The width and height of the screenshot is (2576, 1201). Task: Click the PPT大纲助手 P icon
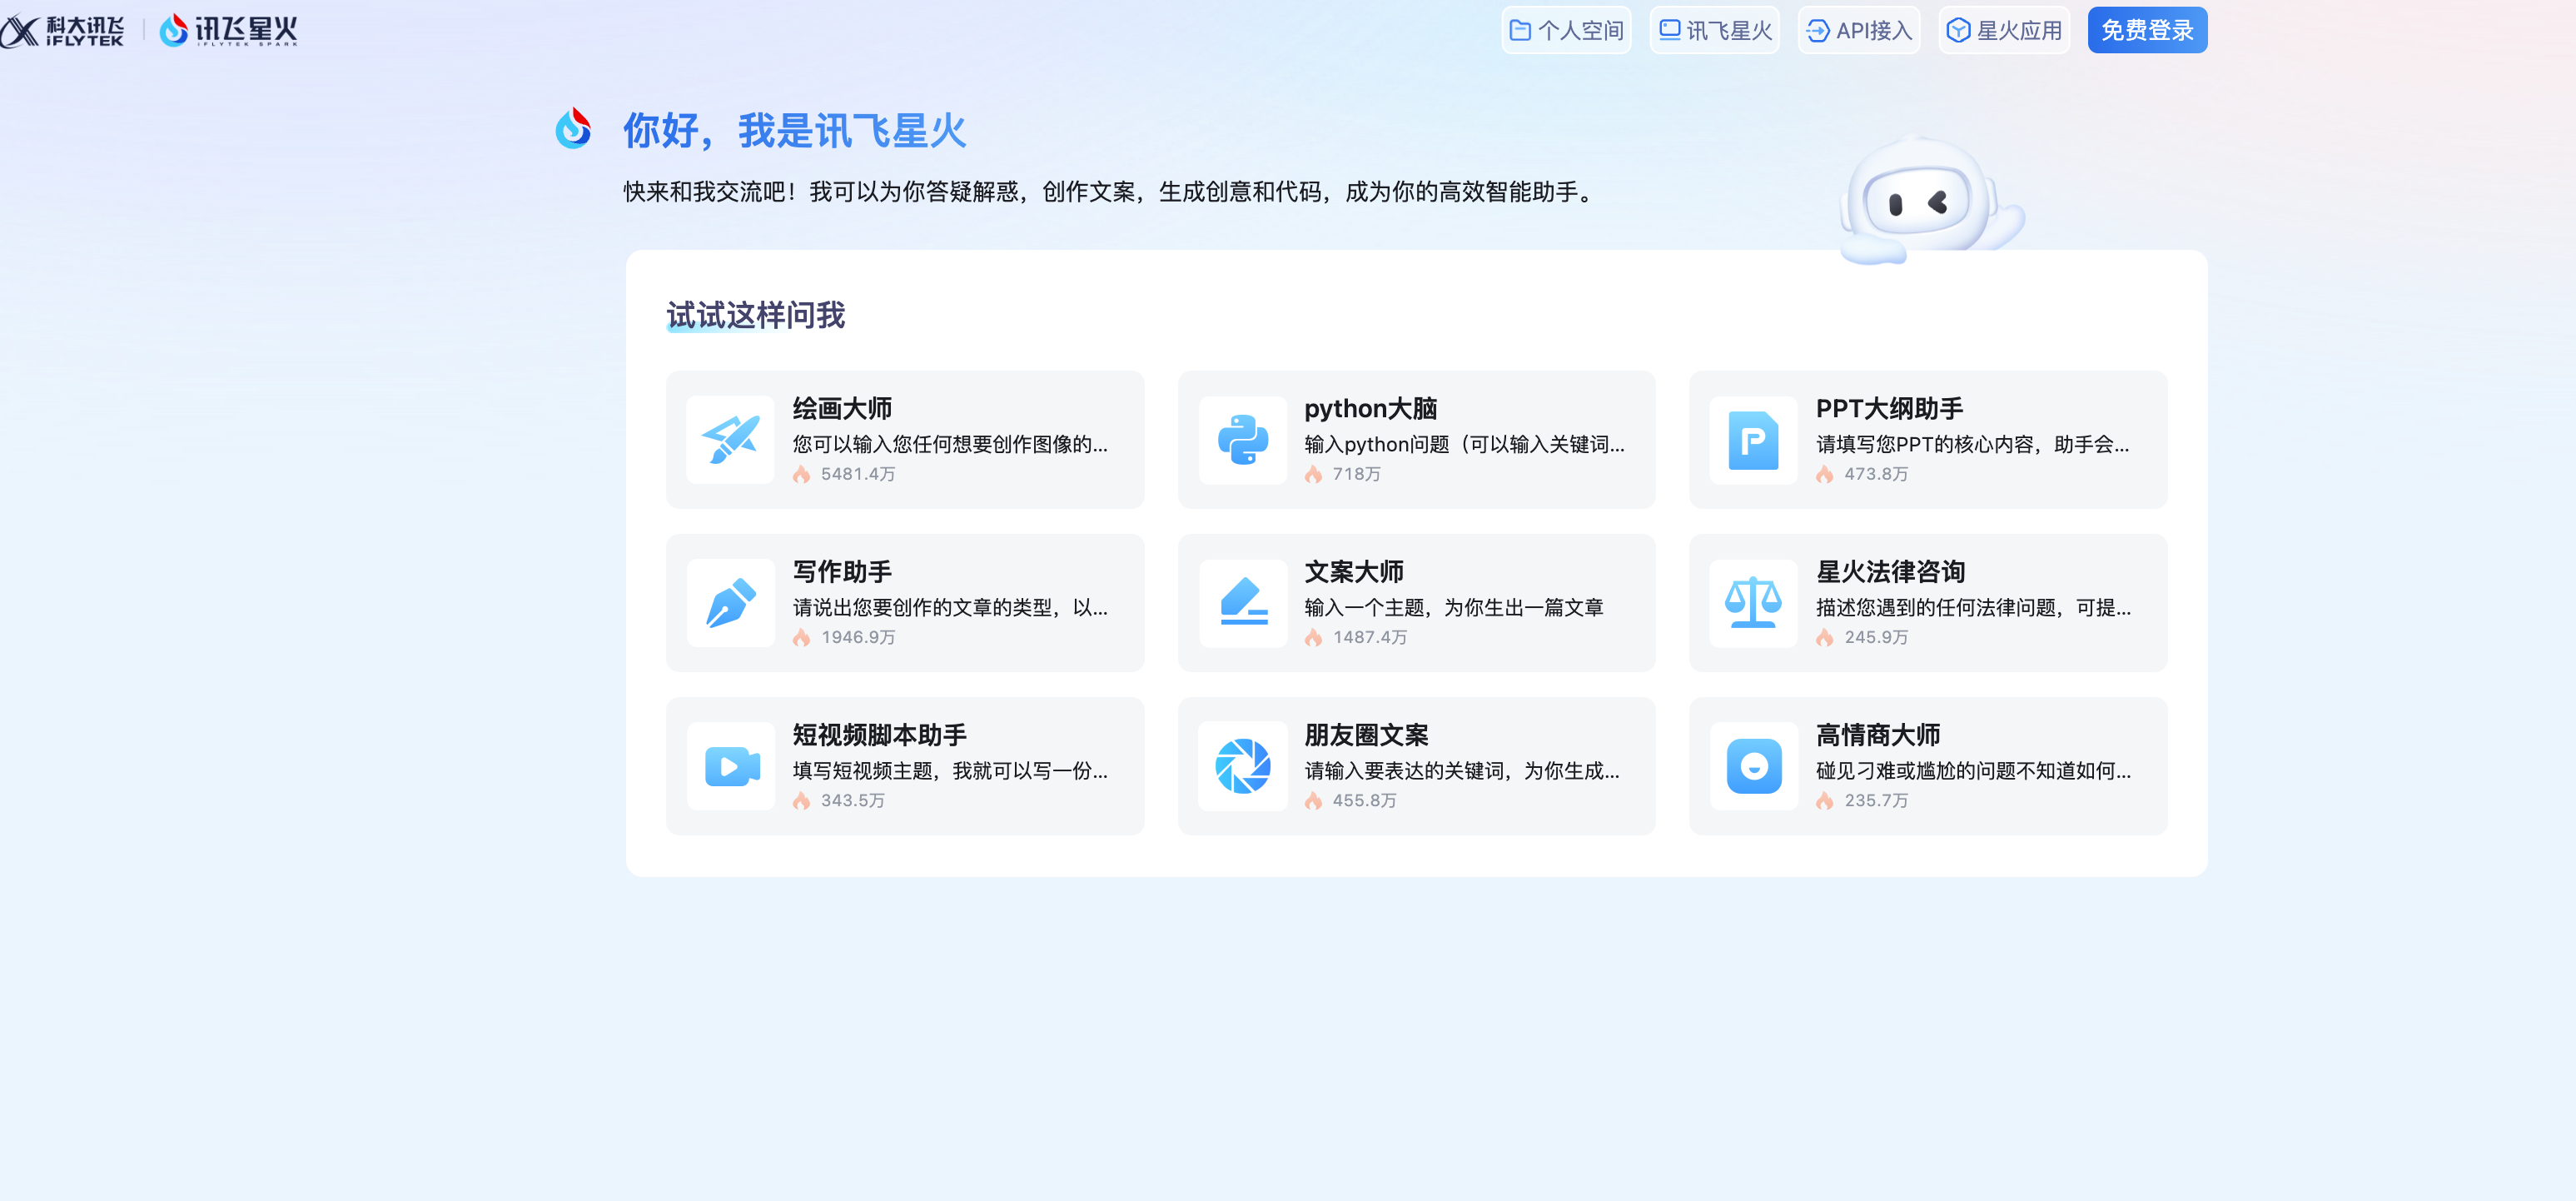tap(1753, 440)
